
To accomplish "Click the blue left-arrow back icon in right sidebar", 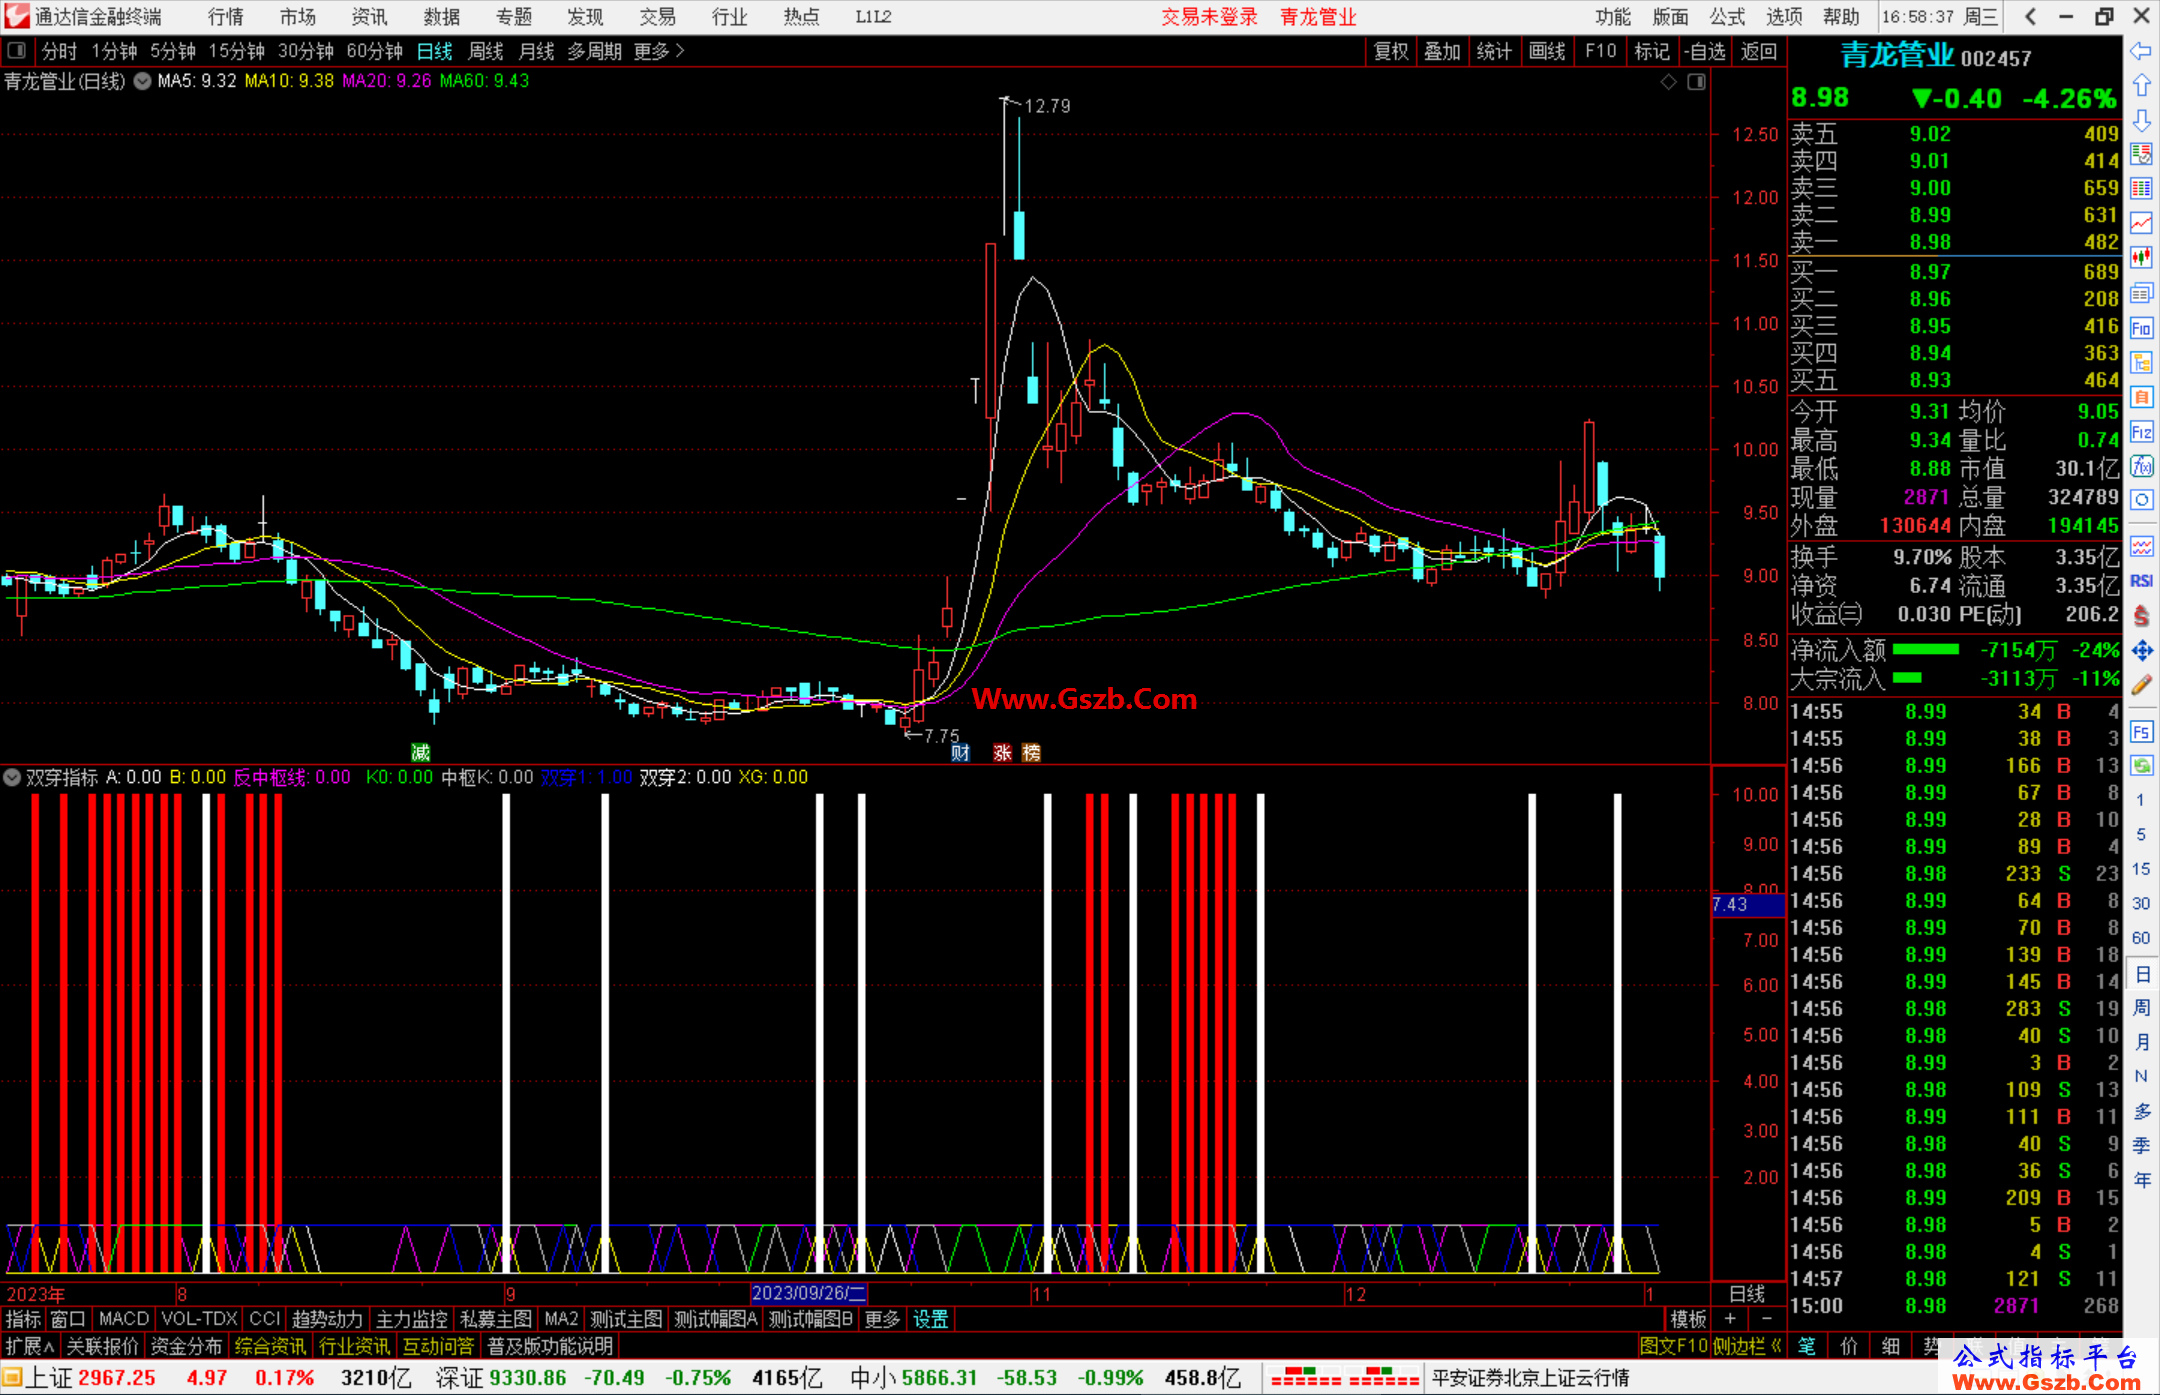I will coord(2141,51).
